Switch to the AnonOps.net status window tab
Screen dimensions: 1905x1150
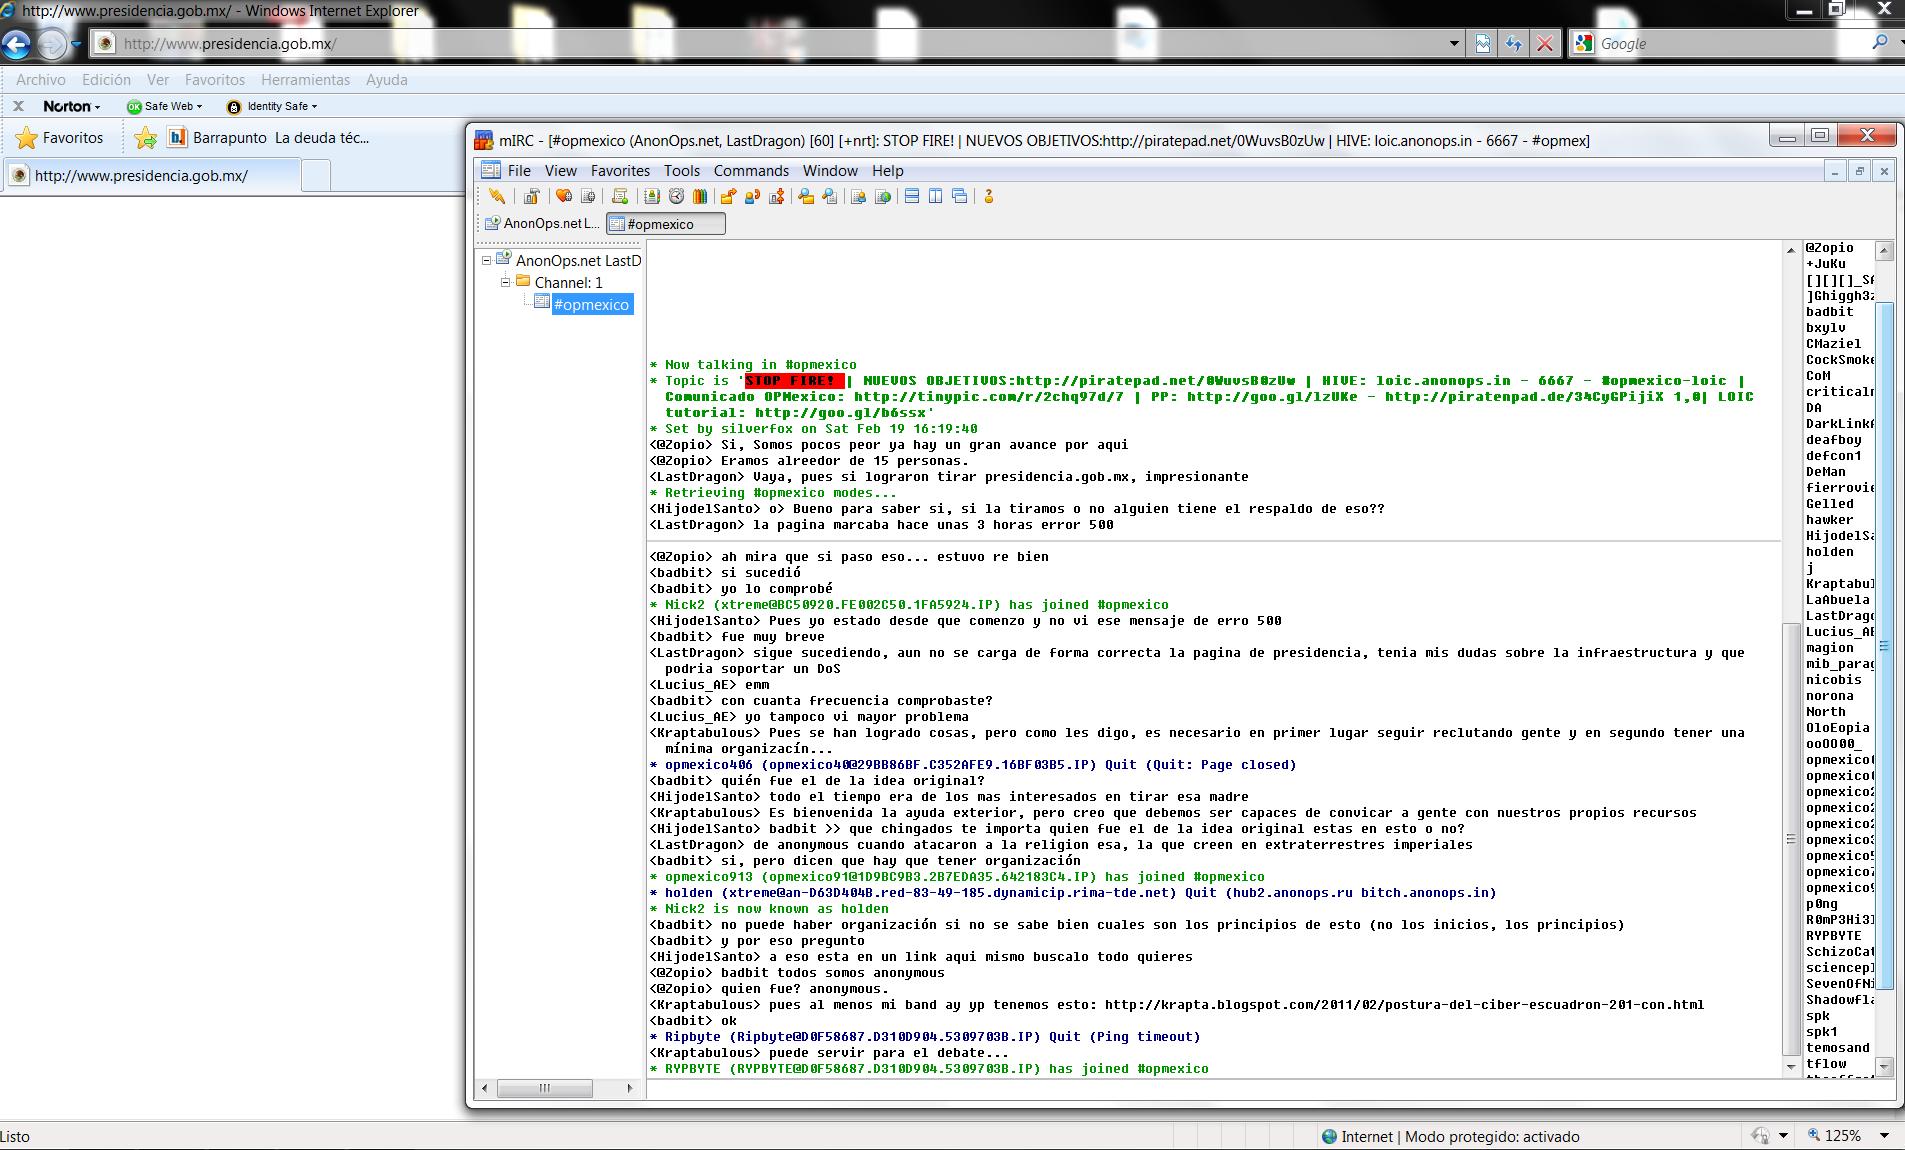tap(541, 224)
